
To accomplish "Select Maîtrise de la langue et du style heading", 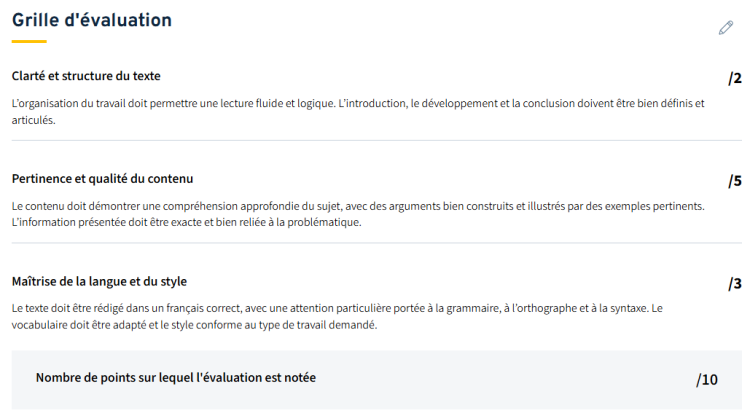I will click(99, 282).
